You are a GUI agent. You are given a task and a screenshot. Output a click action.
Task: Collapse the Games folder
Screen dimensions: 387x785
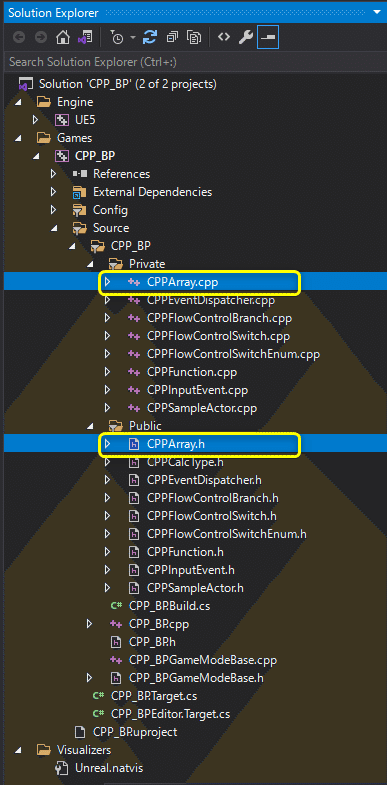pyautogui.click(x=18, y=138)
